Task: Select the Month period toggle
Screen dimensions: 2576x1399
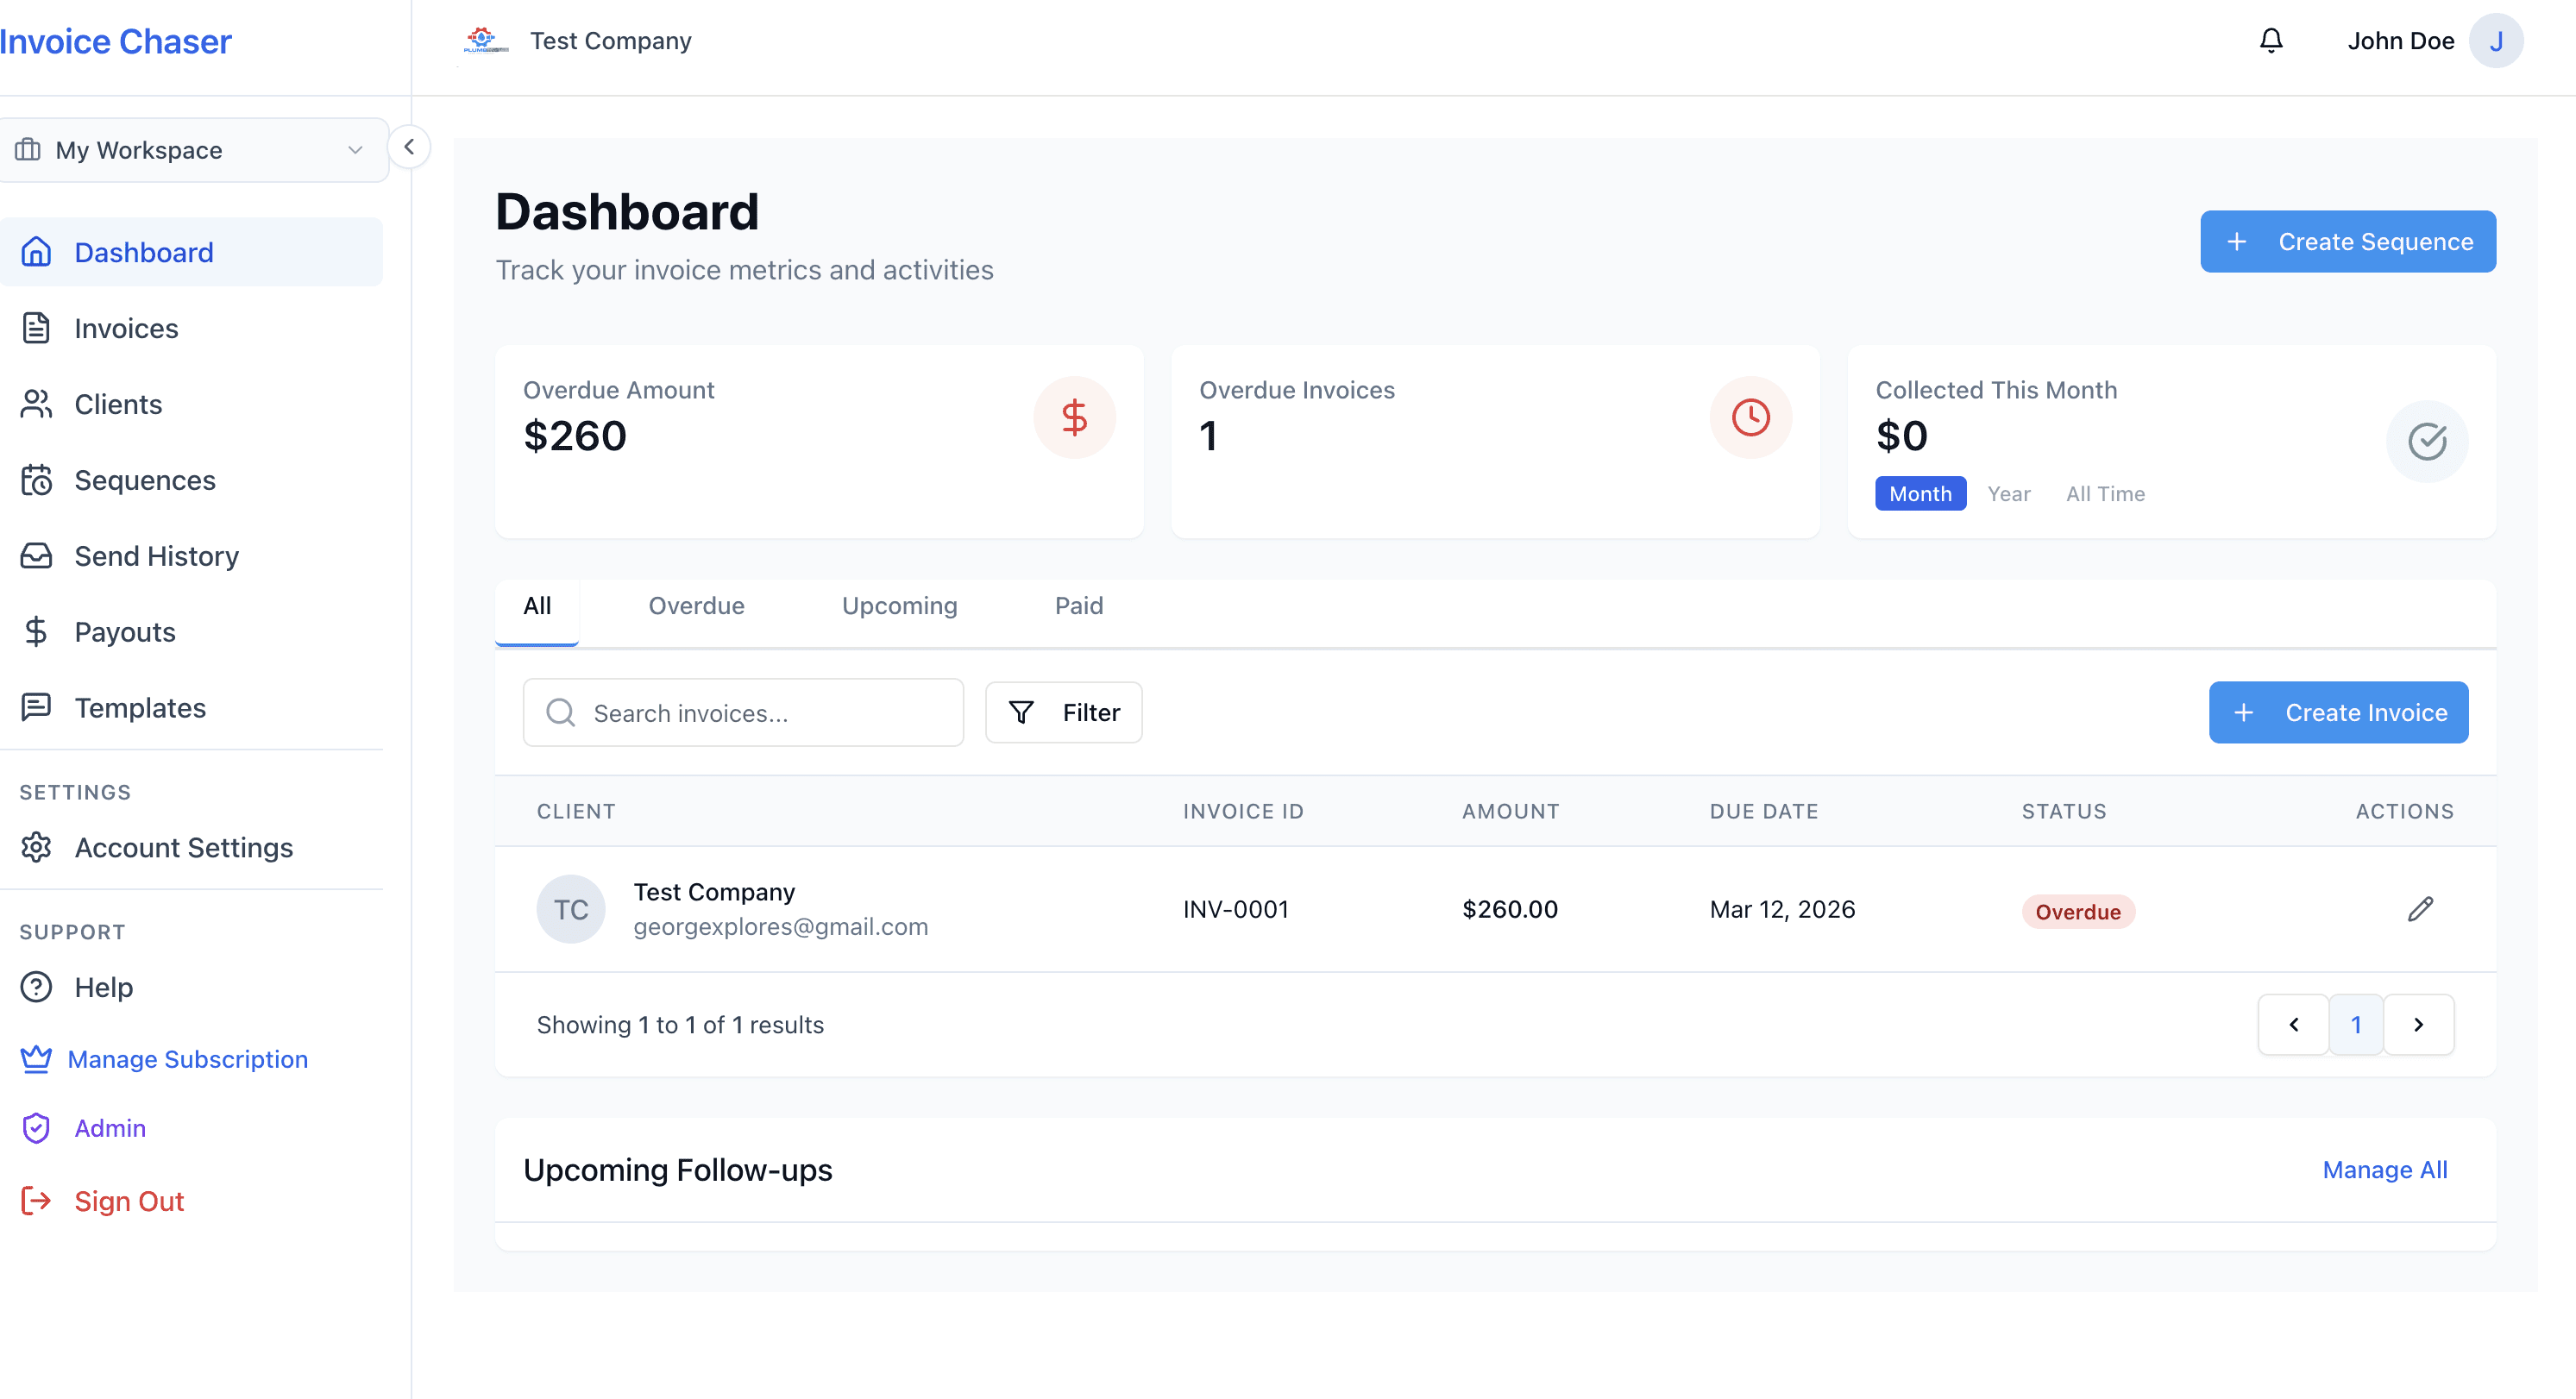Action: click(x=1919, y=494)
